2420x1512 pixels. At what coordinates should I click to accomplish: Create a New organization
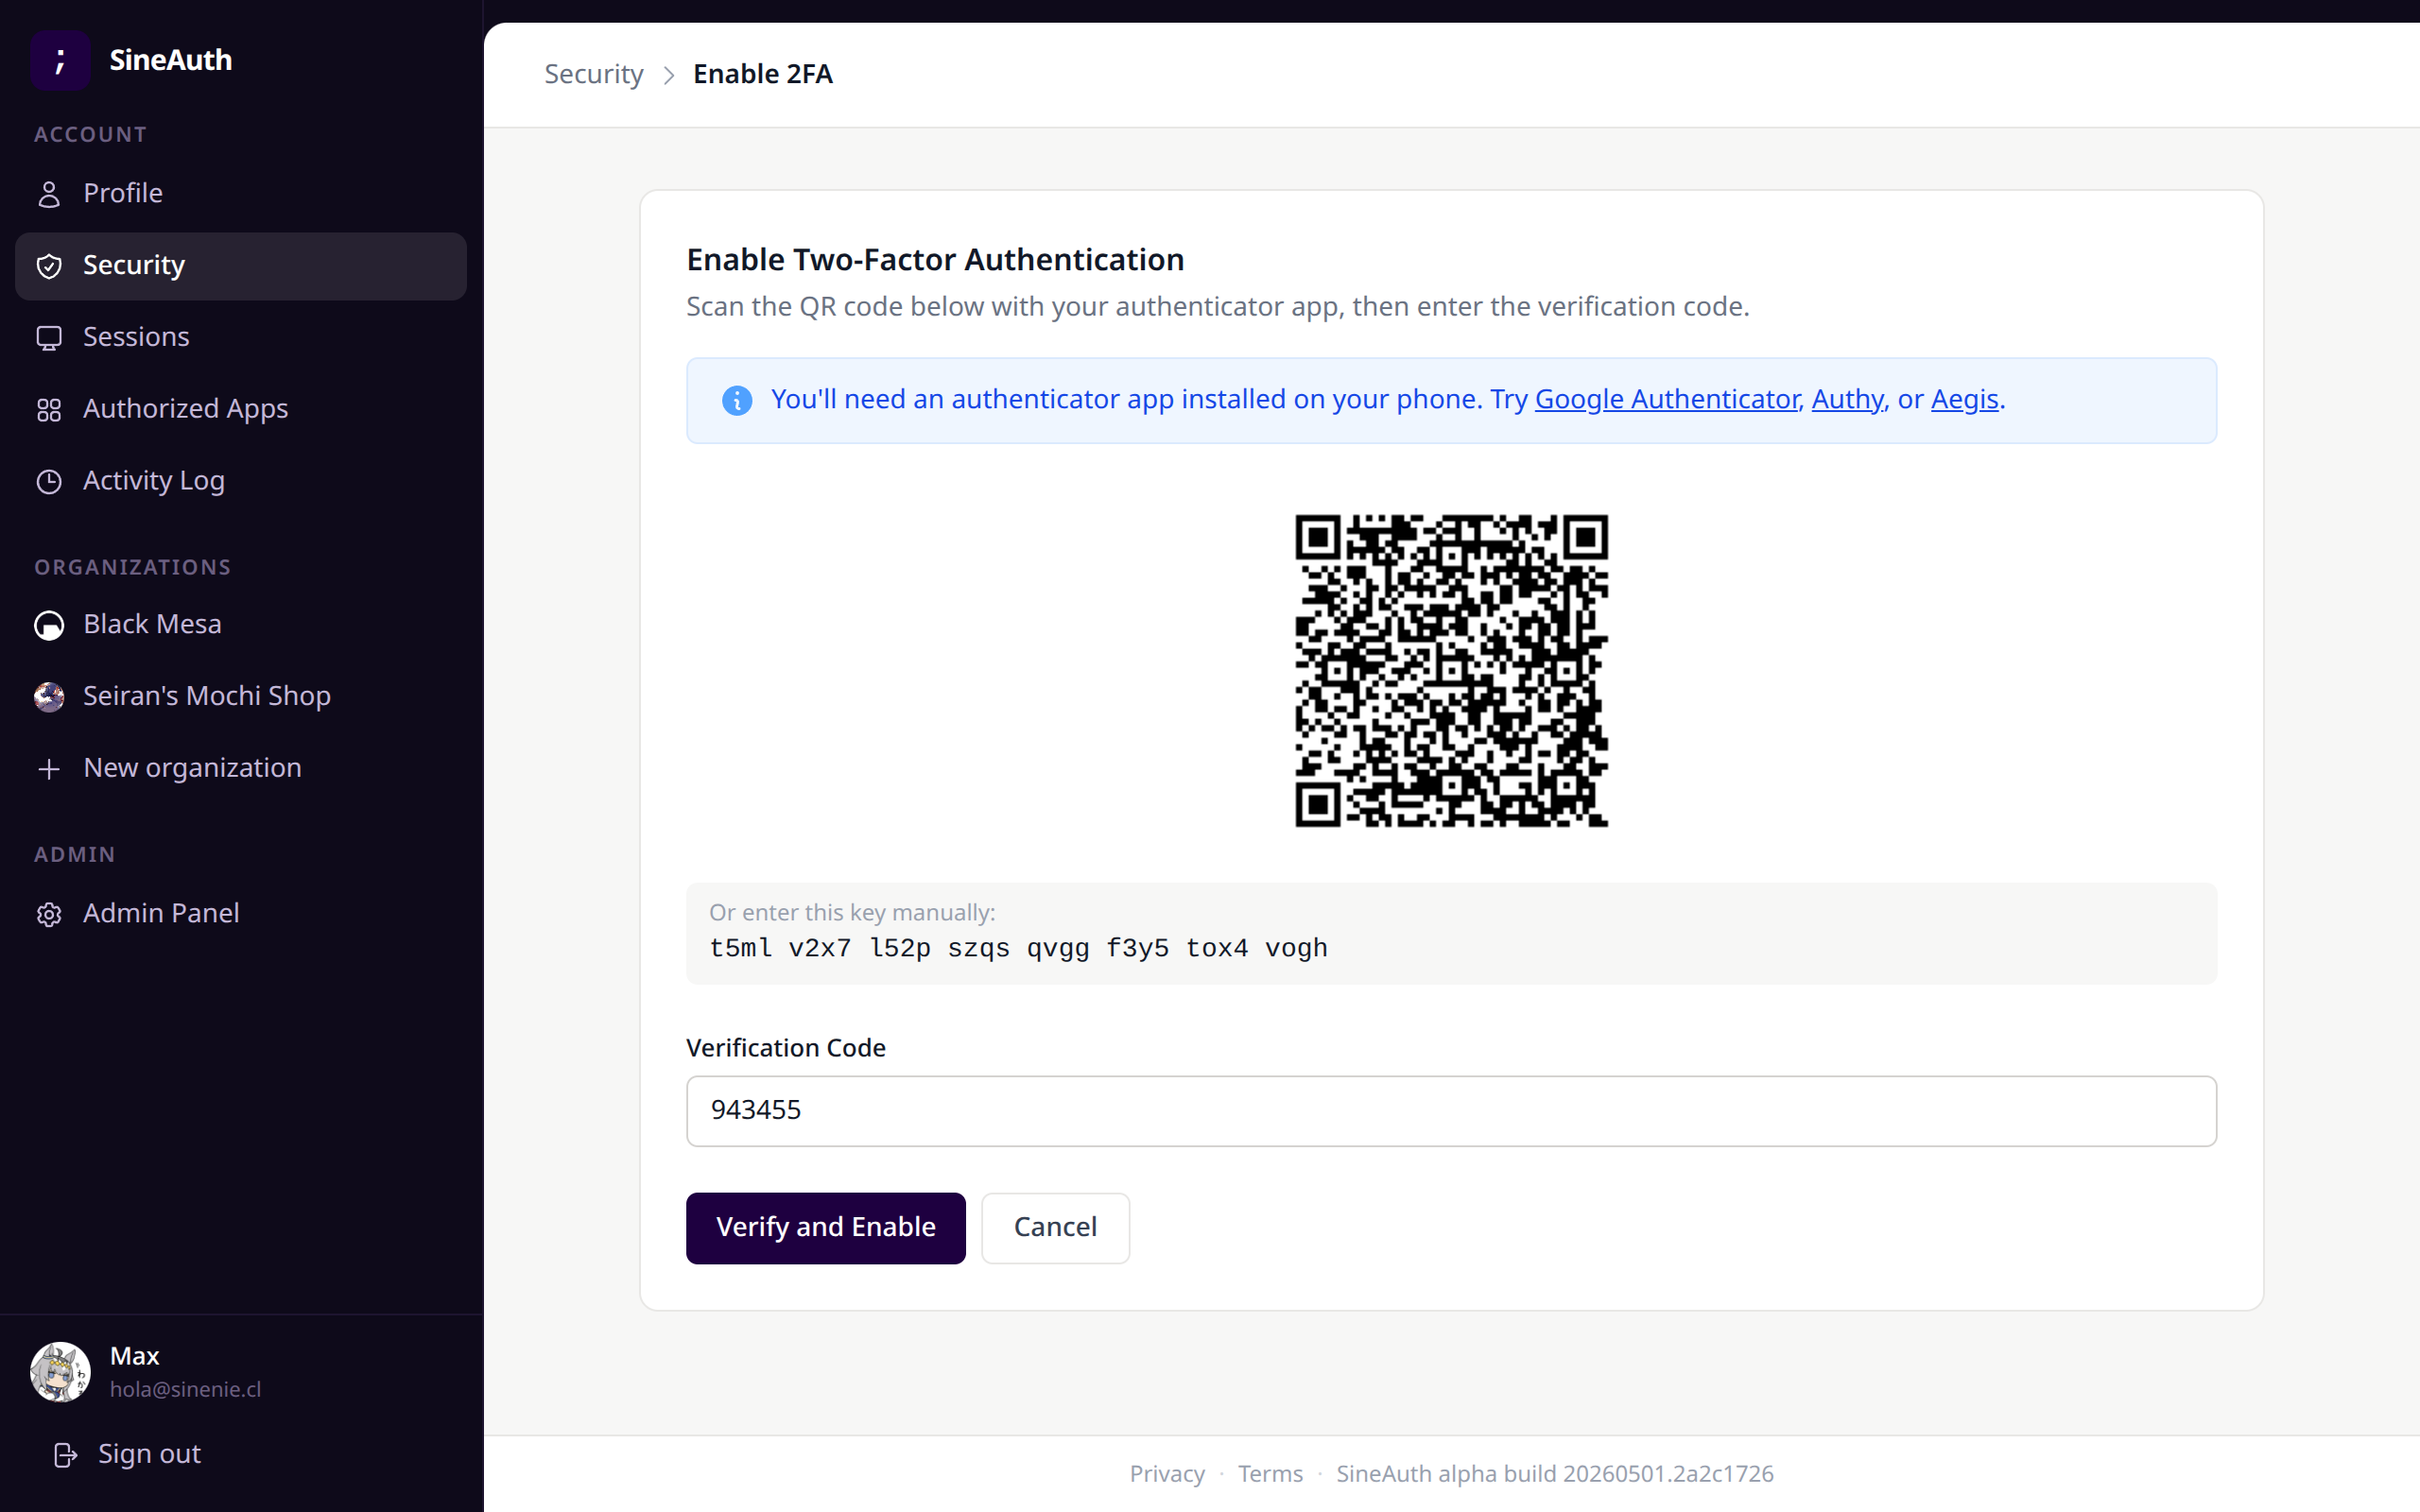pyautogui.click(x=241, y=769)
